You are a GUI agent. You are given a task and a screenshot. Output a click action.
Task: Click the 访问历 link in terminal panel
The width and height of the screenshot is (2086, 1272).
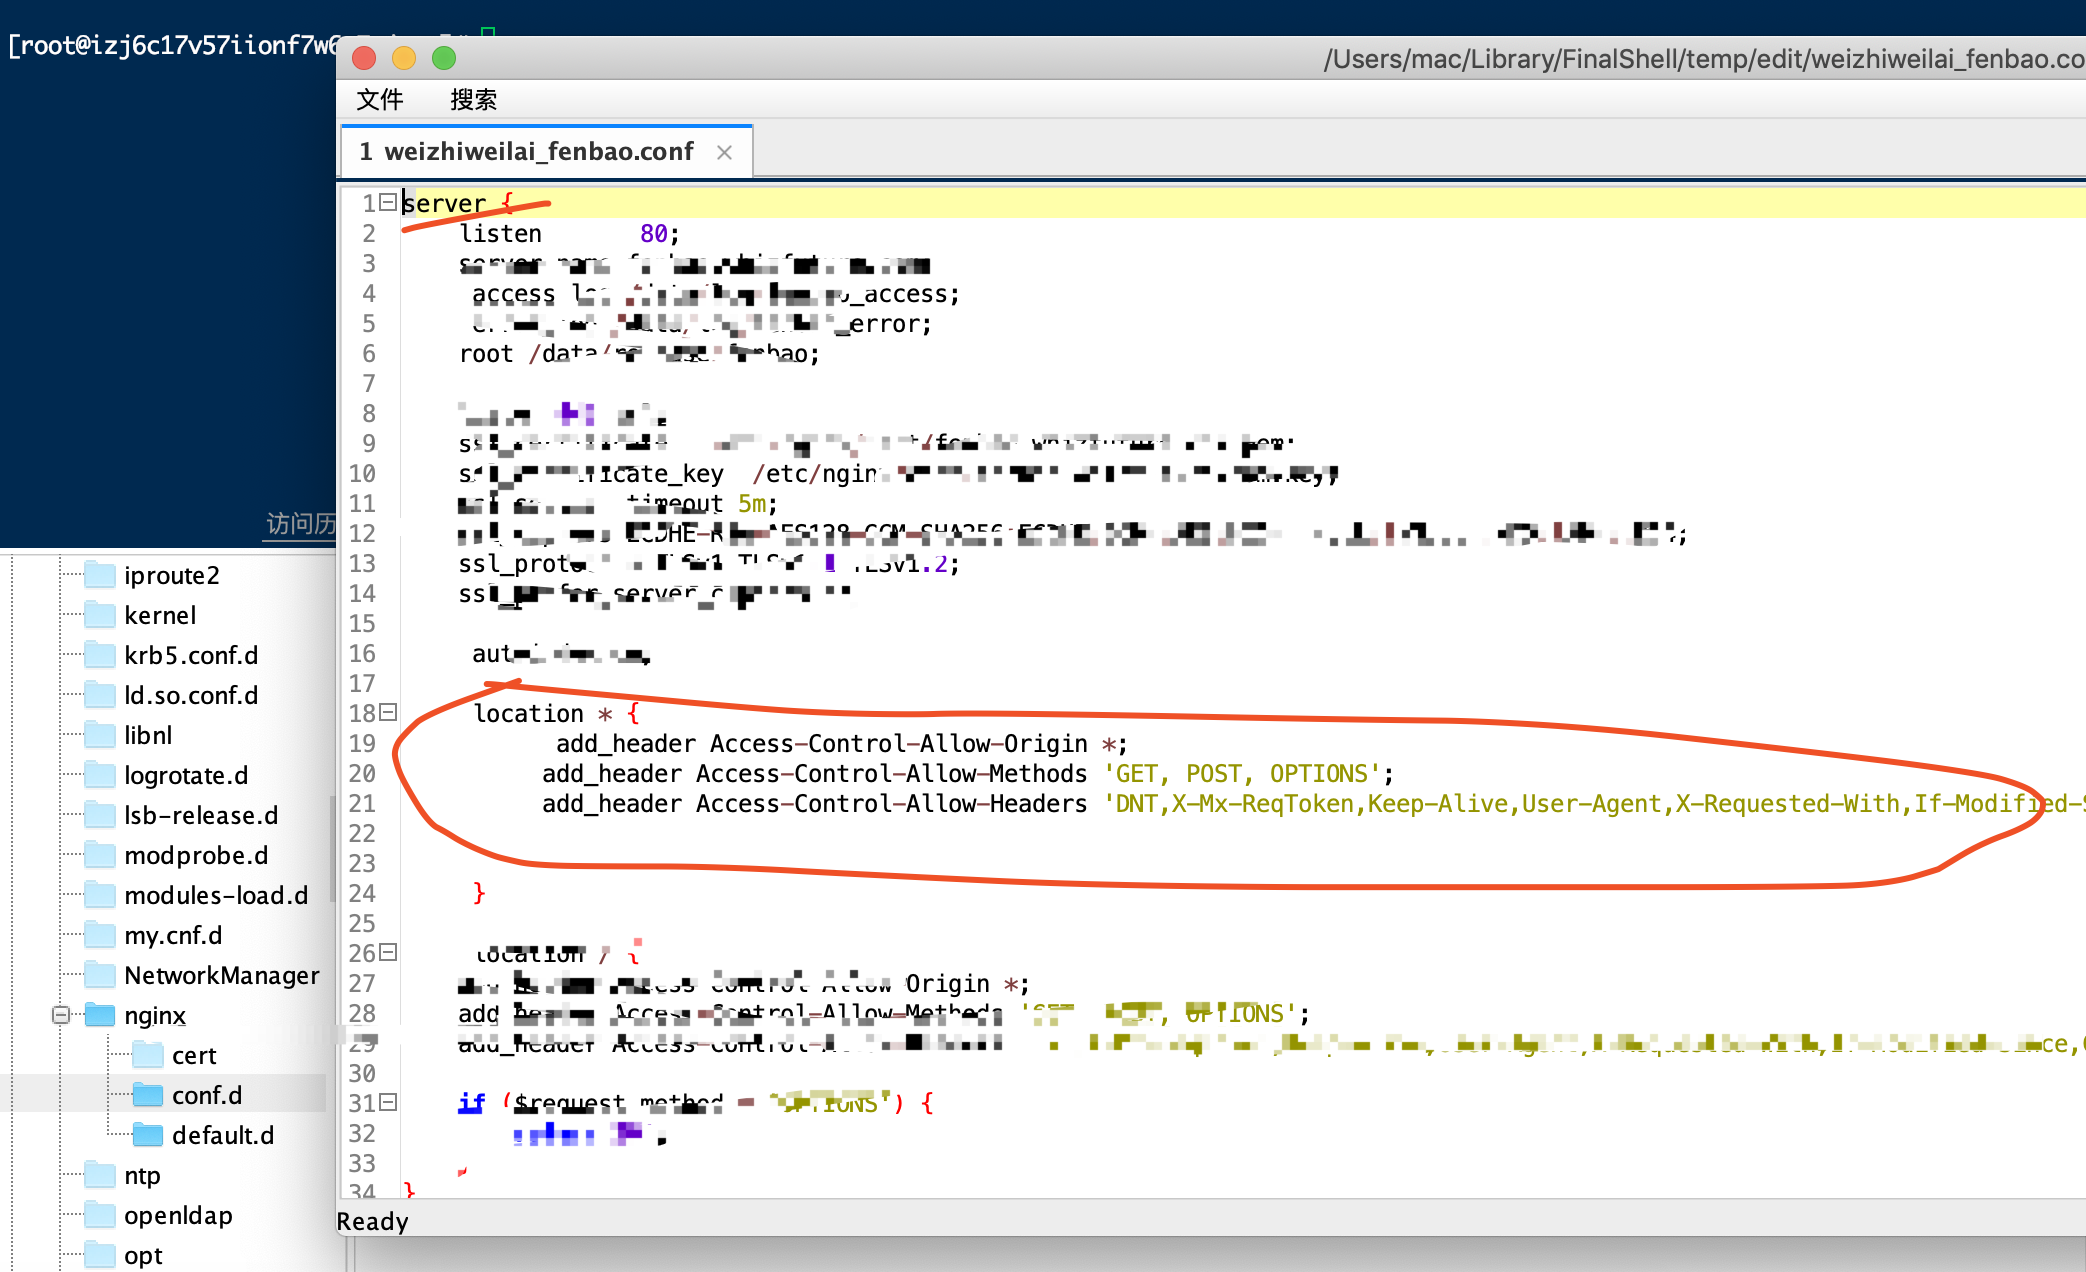click(300, 523)
